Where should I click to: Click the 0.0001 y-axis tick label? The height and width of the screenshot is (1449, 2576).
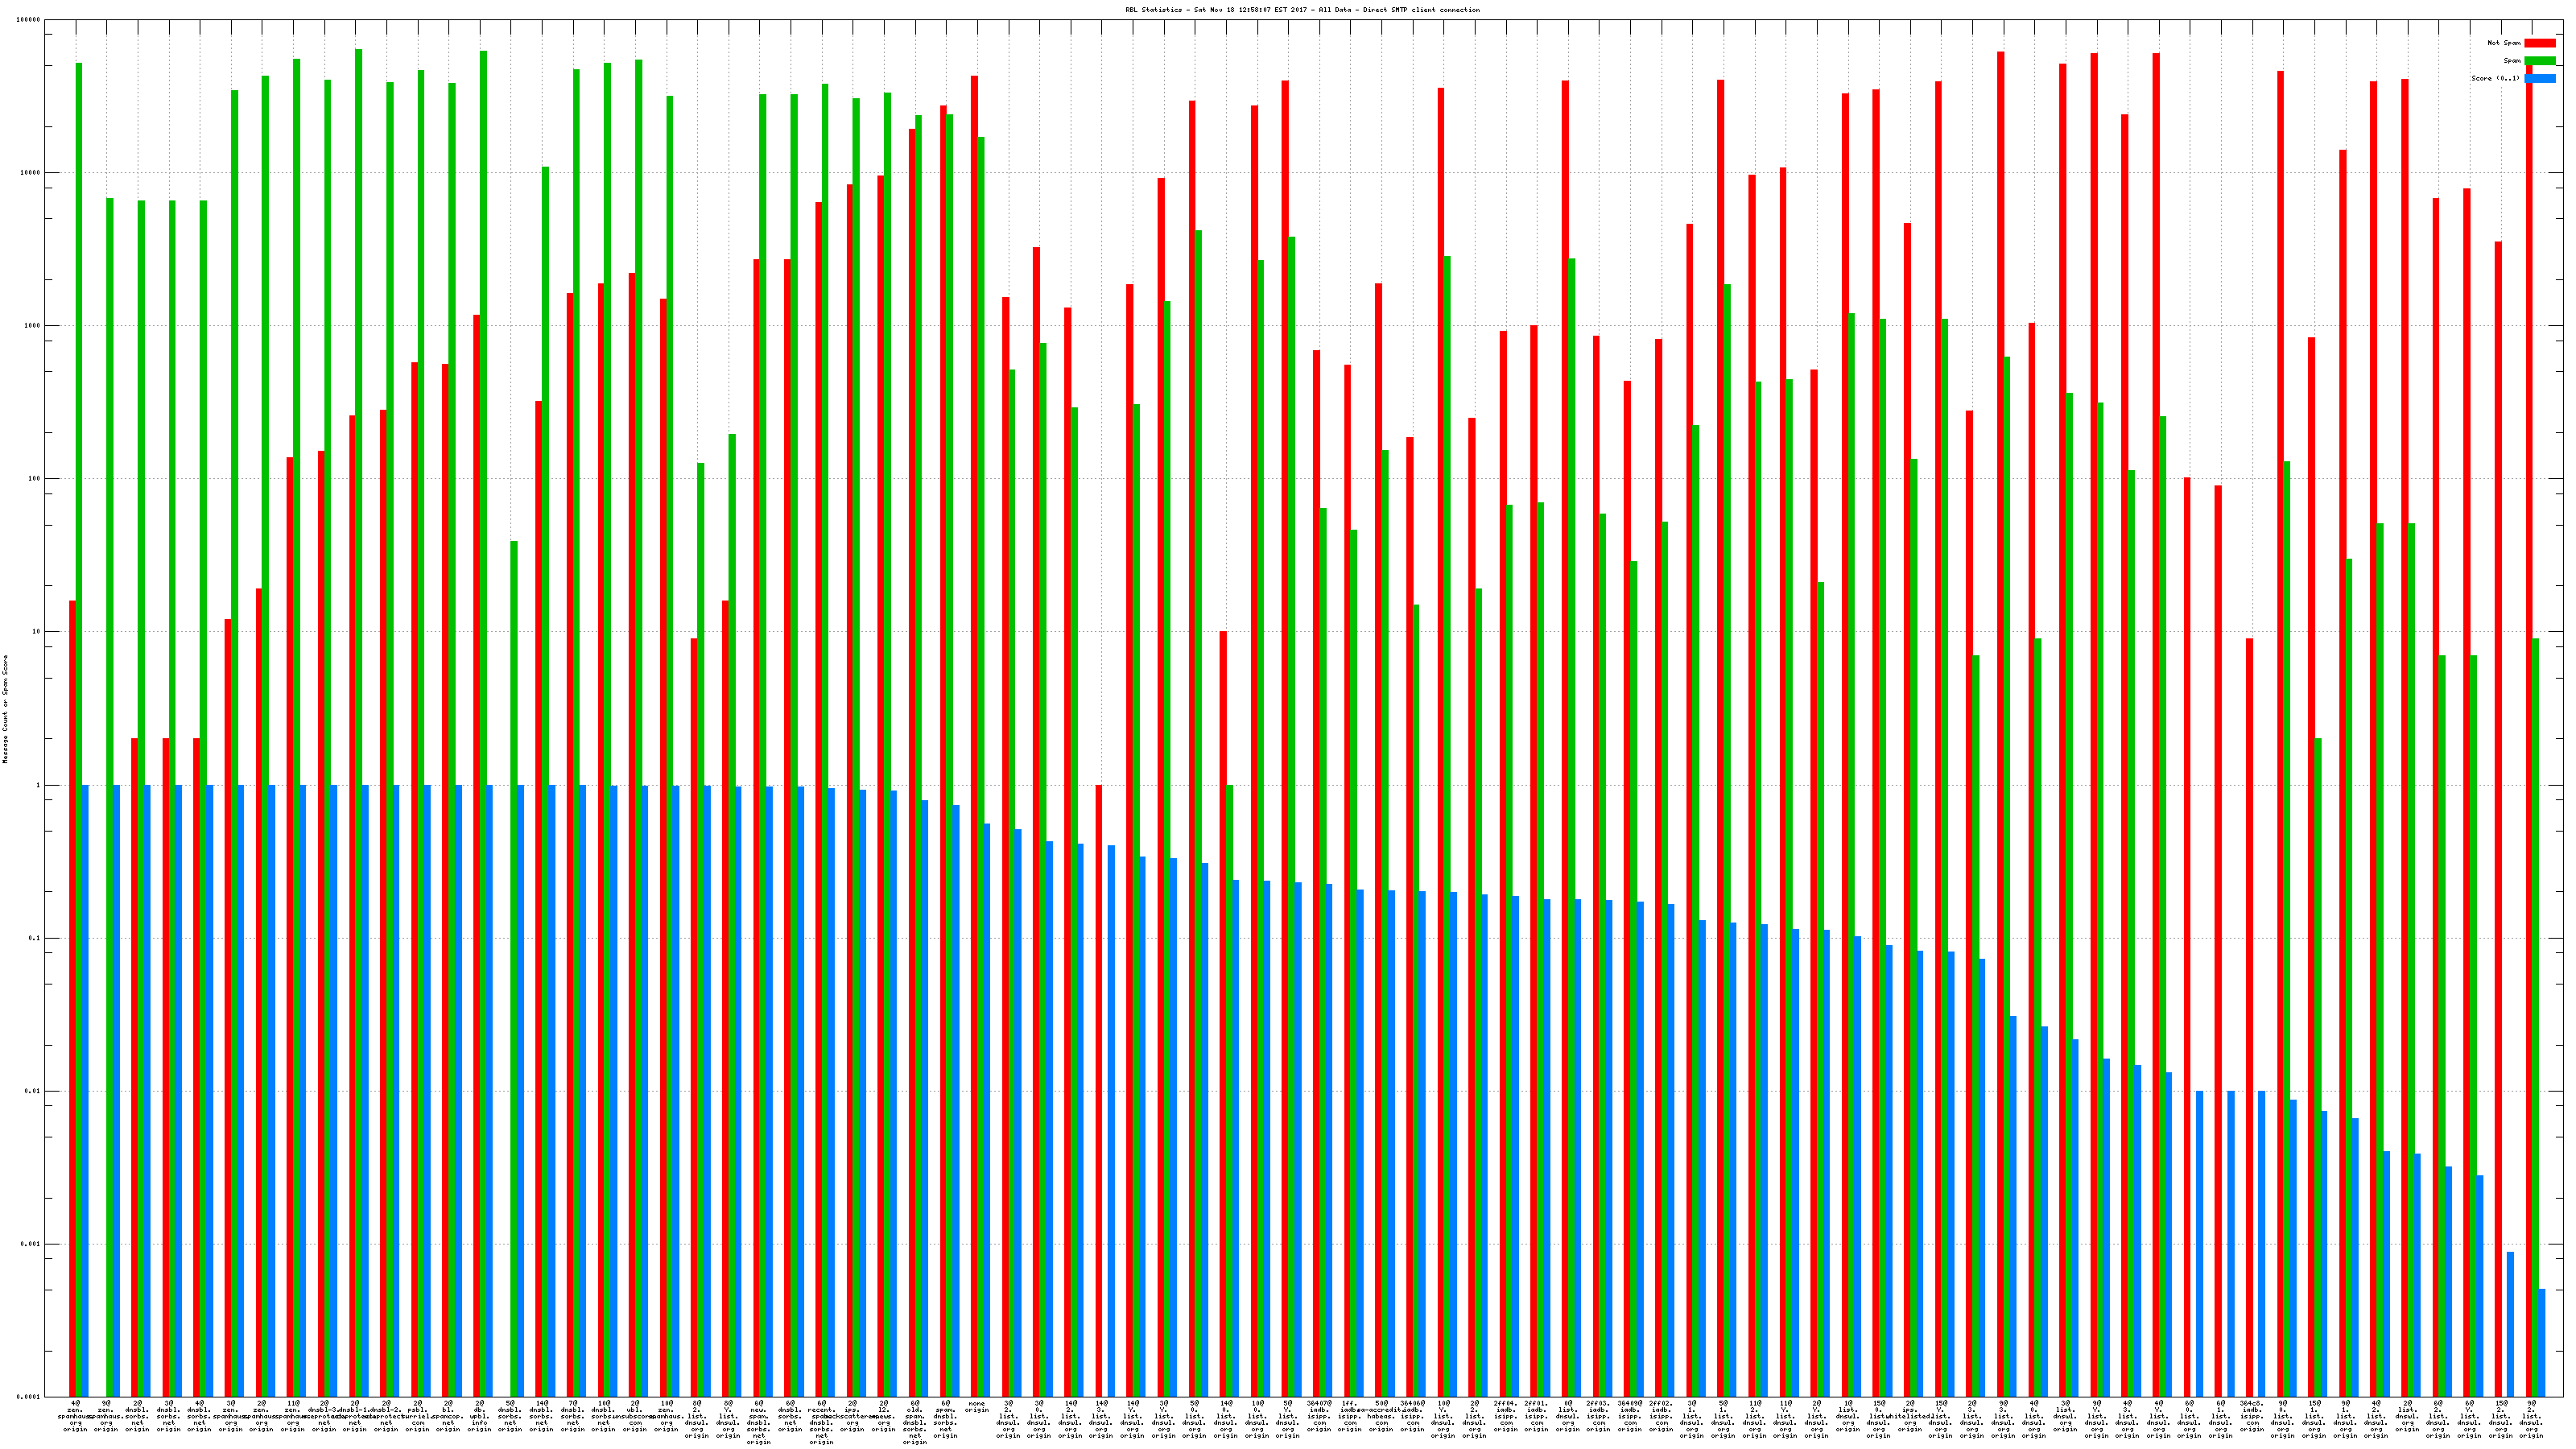click(x=29, y=1397)
